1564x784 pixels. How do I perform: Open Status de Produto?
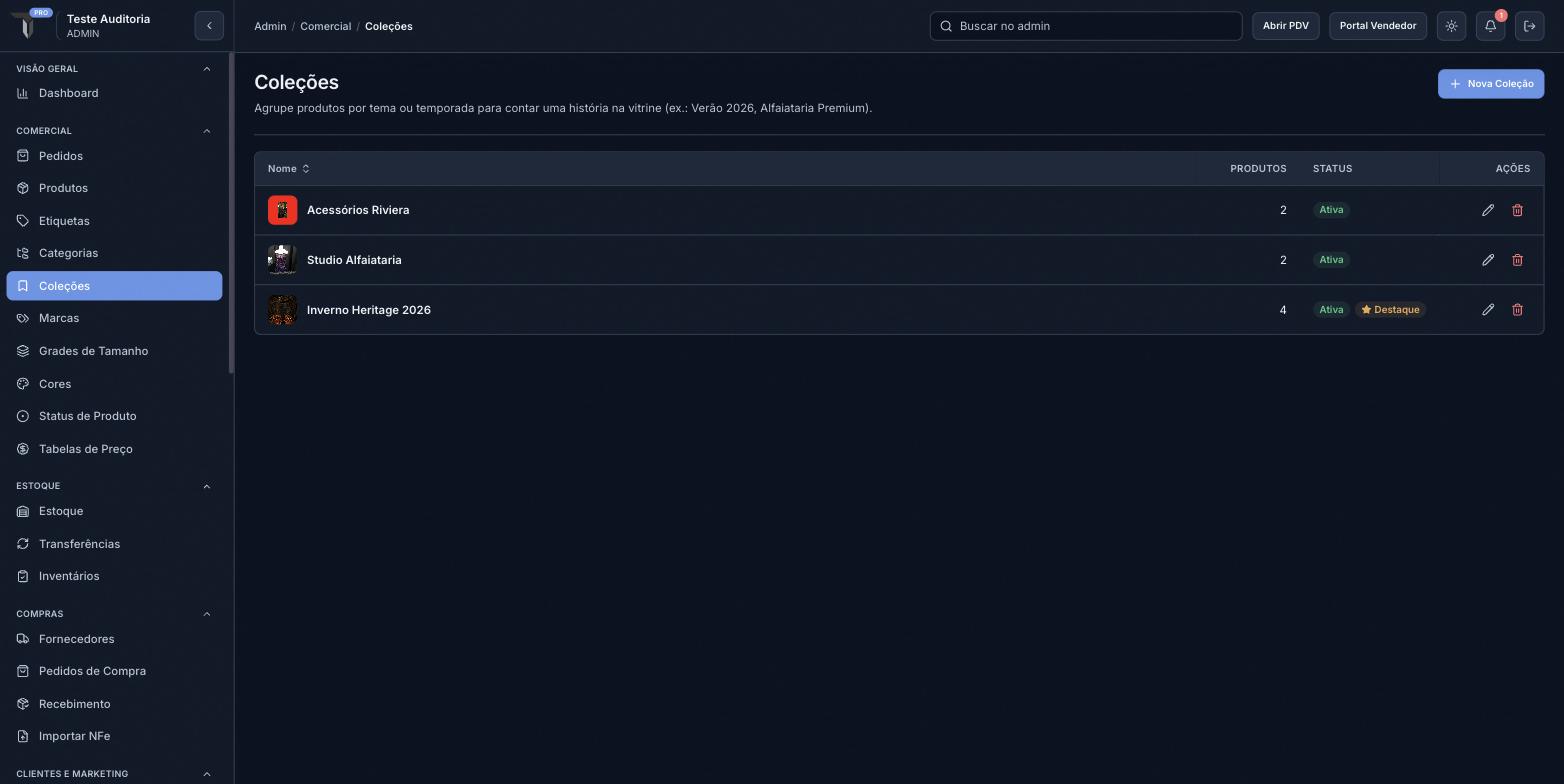(x=114, y=416)
